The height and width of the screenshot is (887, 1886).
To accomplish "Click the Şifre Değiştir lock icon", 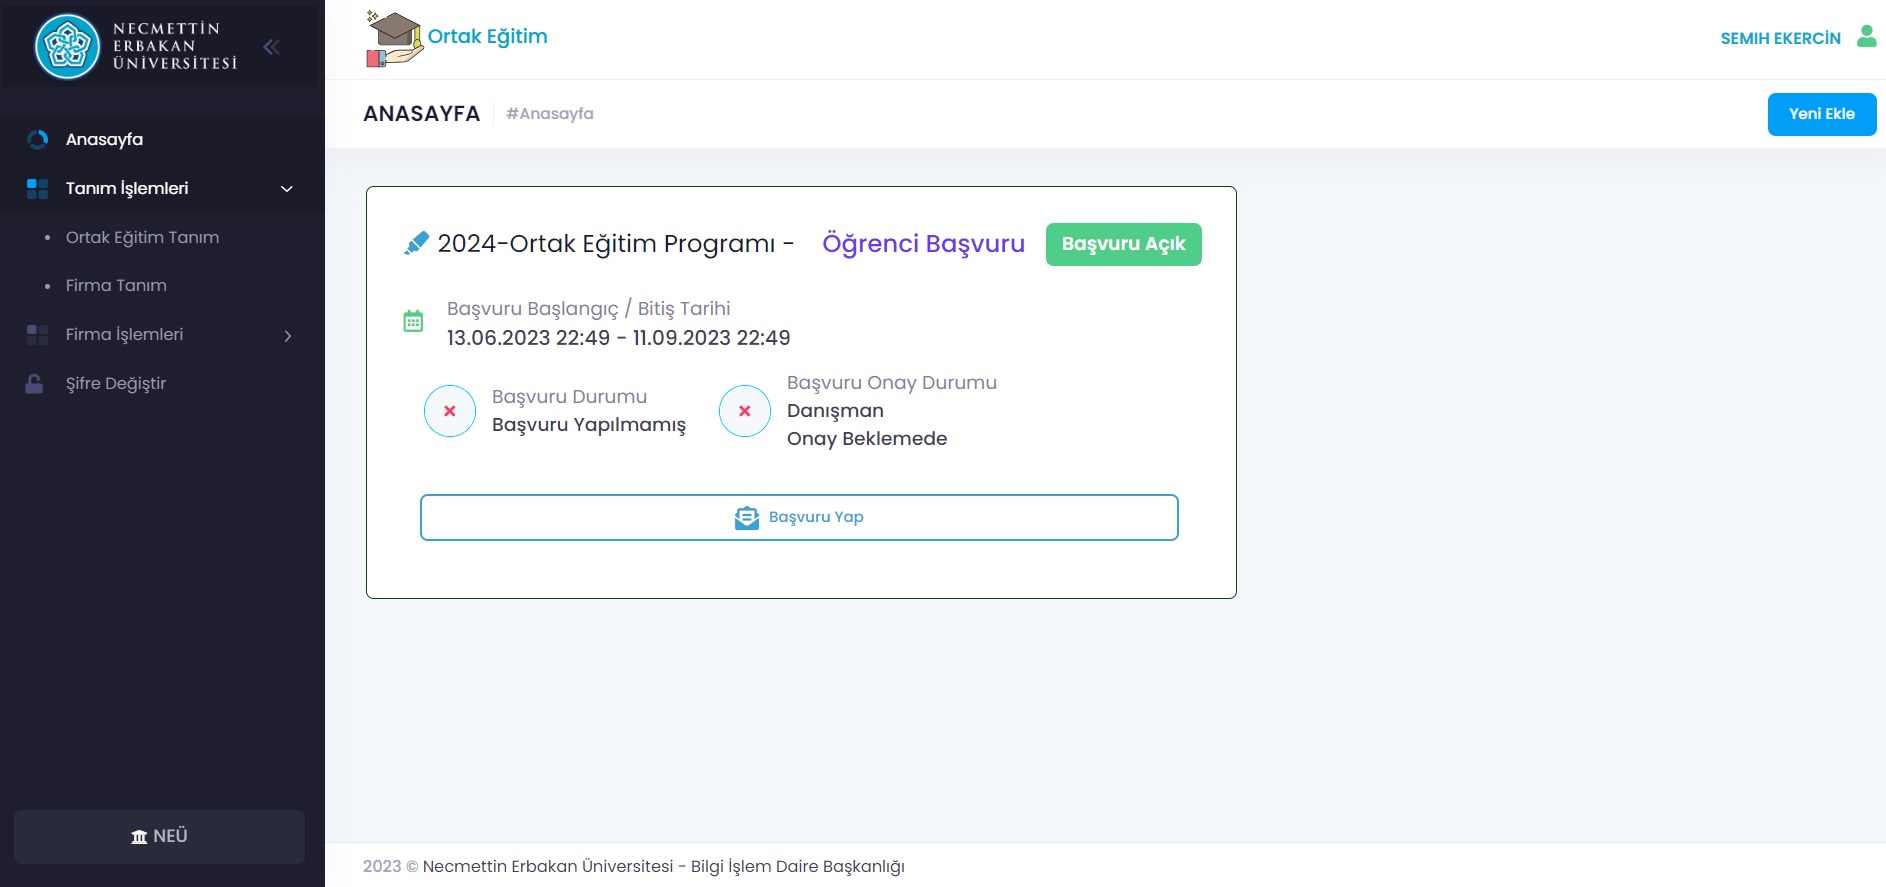I will pos(35,384).
